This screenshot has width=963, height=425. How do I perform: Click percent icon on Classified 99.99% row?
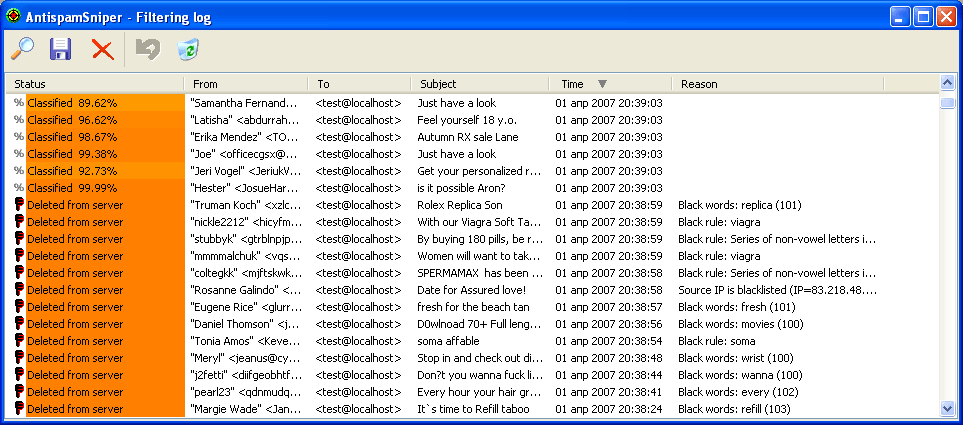tap(18, 187)
